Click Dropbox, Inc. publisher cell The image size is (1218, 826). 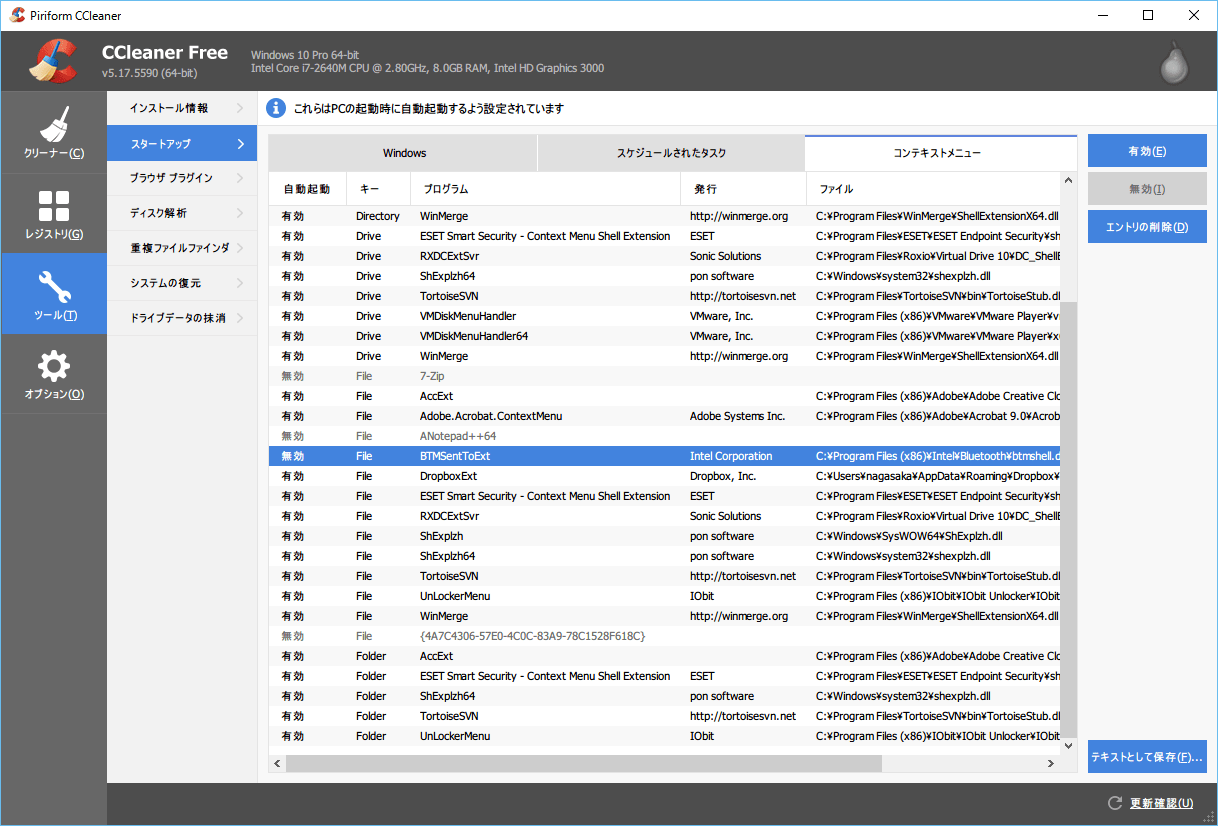click(x=723, y=476)
